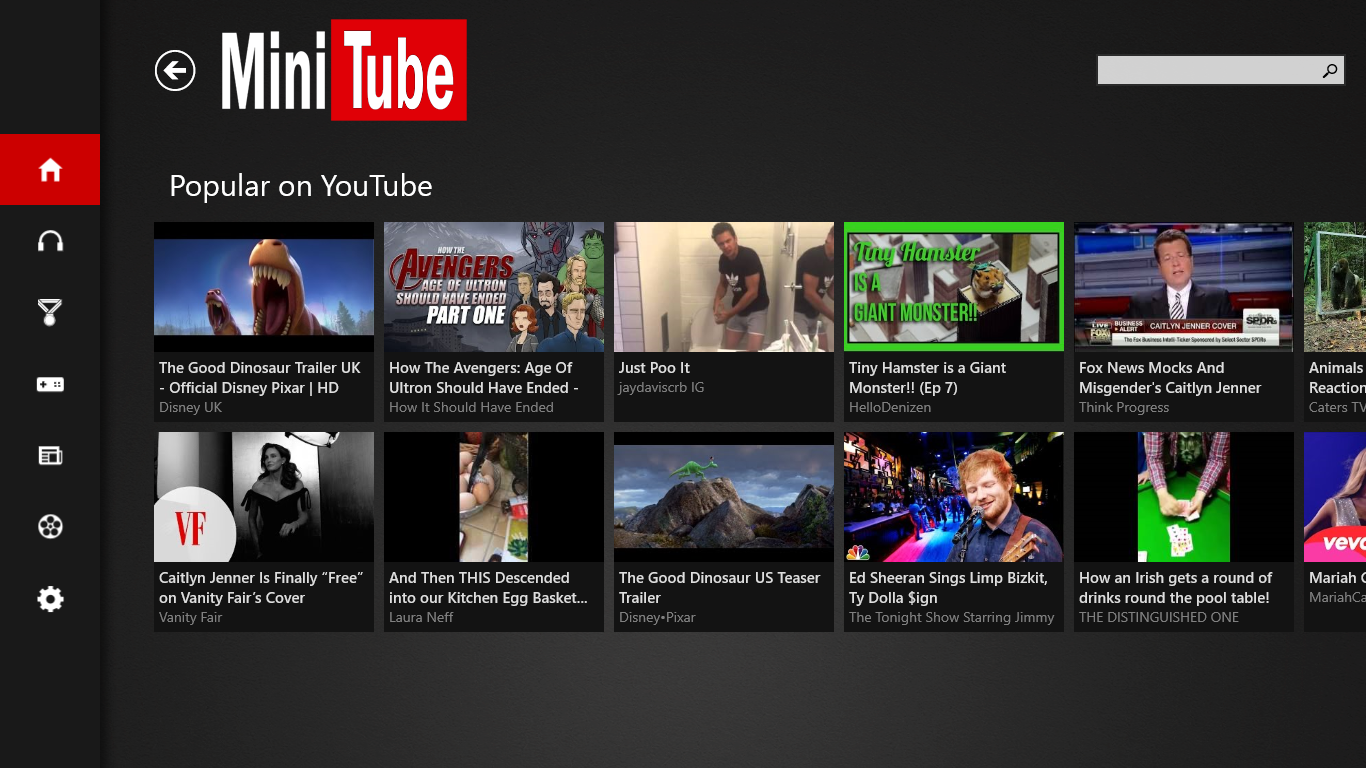
Task: Open the Just Poo It video thumbnail
Action: tap(724, 287)
